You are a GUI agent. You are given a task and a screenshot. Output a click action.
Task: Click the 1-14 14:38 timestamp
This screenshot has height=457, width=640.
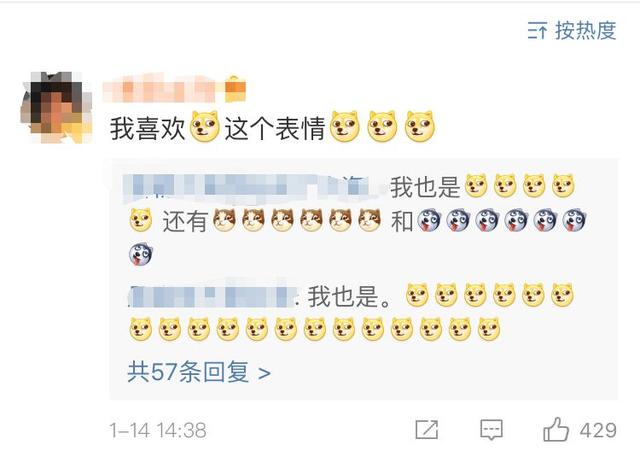click(158, 431)
